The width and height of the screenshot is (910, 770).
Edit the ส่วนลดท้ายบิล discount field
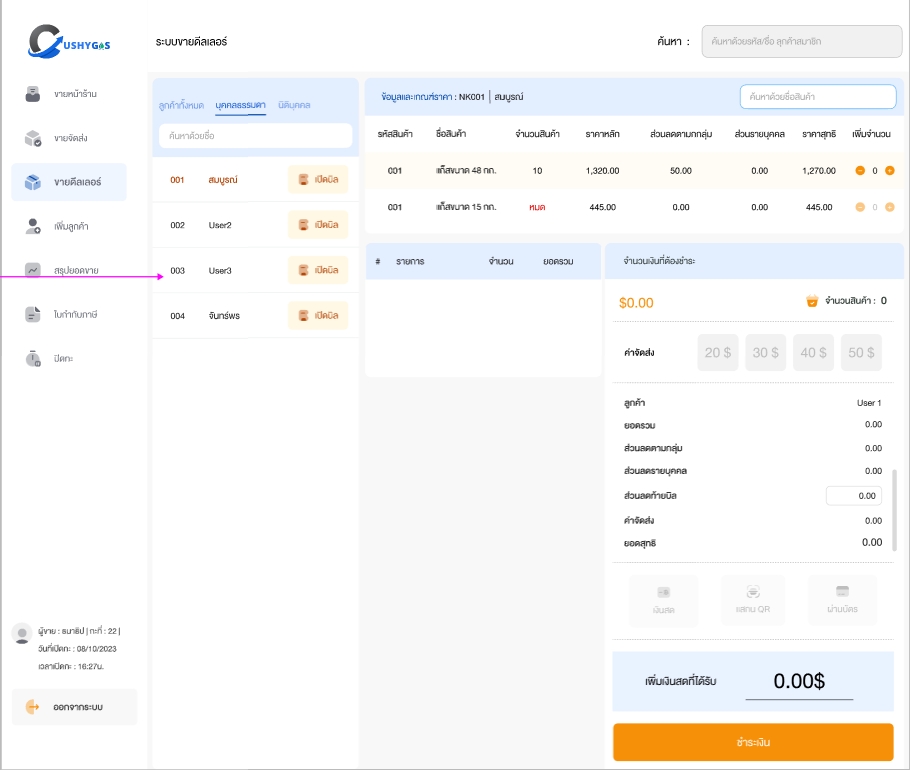[x=854, y=496]
